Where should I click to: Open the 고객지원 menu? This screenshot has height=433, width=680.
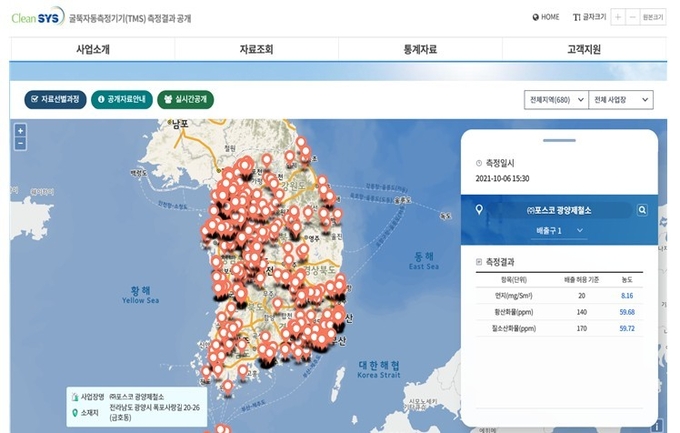pyautogui.click(x=583, y=49)
